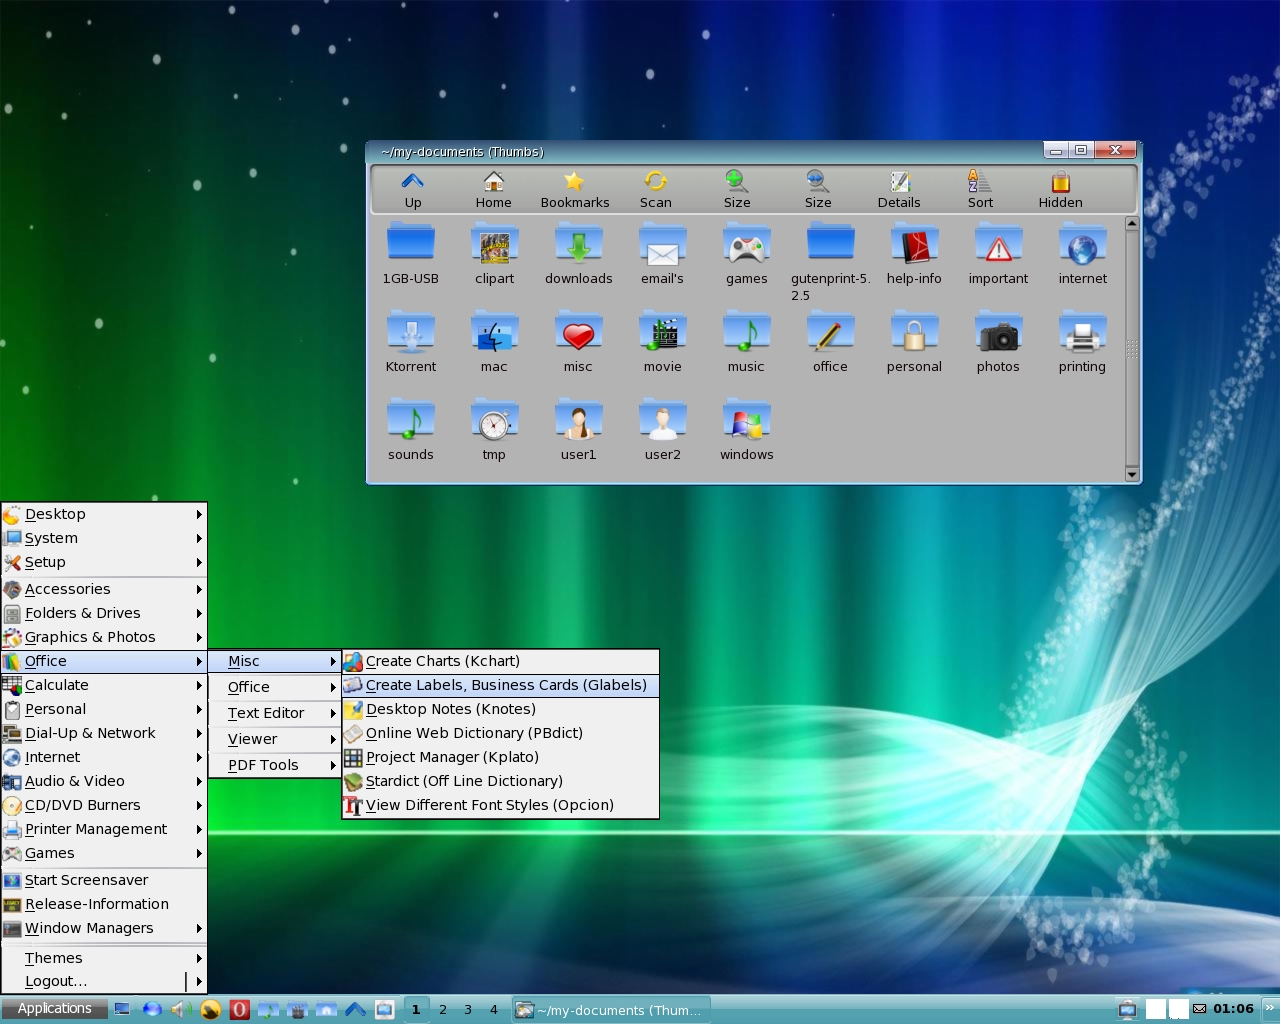1280x1024 pixels.
Task: Click Start Screensaver in the menu
Action: click(104, 880)
